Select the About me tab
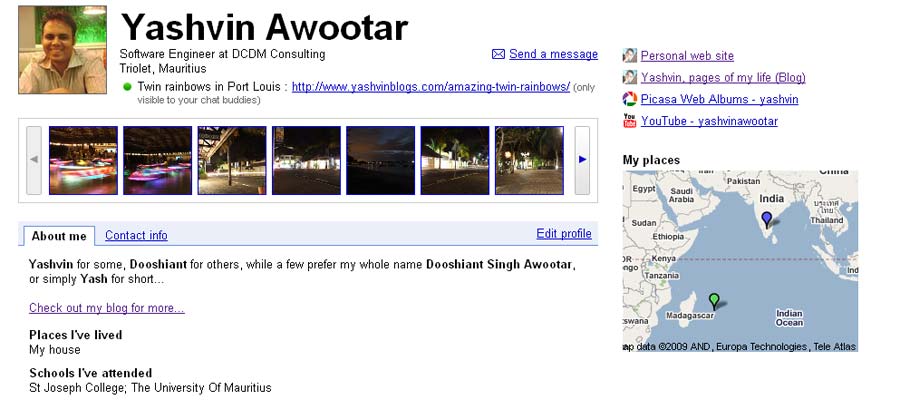 [x=59, y=236]
